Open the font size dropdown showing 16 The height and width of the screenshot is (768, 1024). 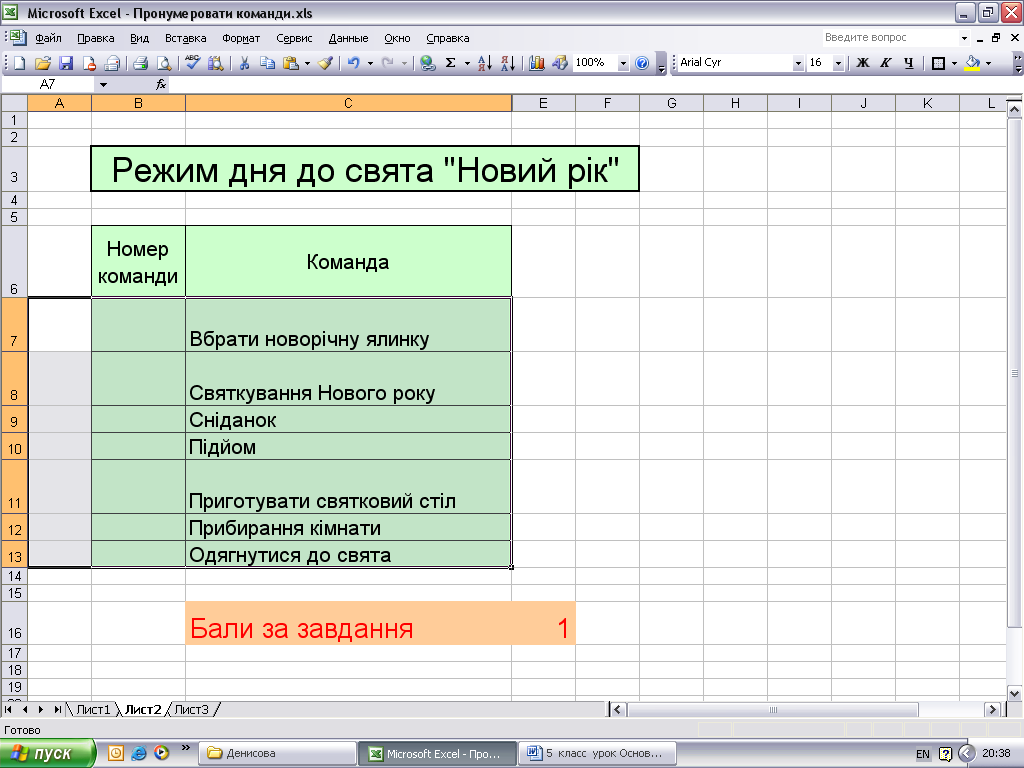tap(838, 63)
